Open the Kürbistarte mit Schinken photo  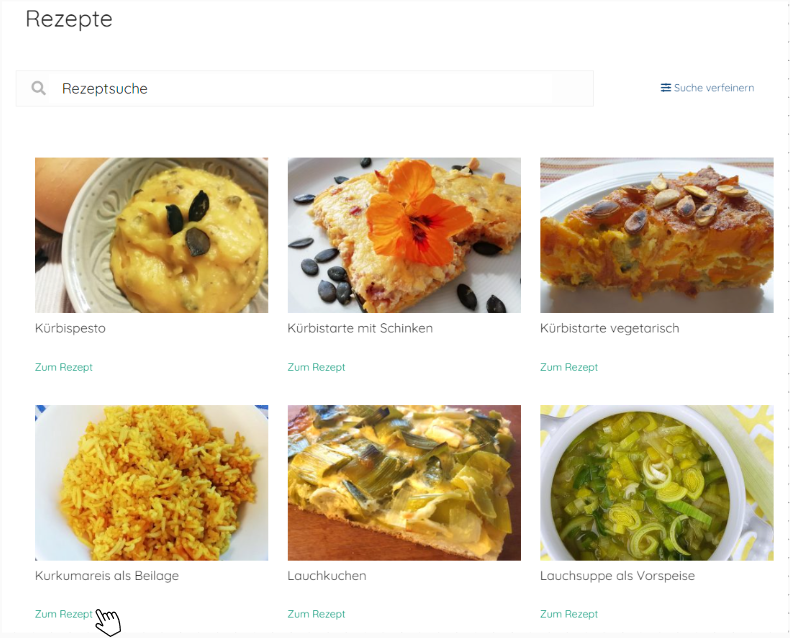click(x=404, y=235)
